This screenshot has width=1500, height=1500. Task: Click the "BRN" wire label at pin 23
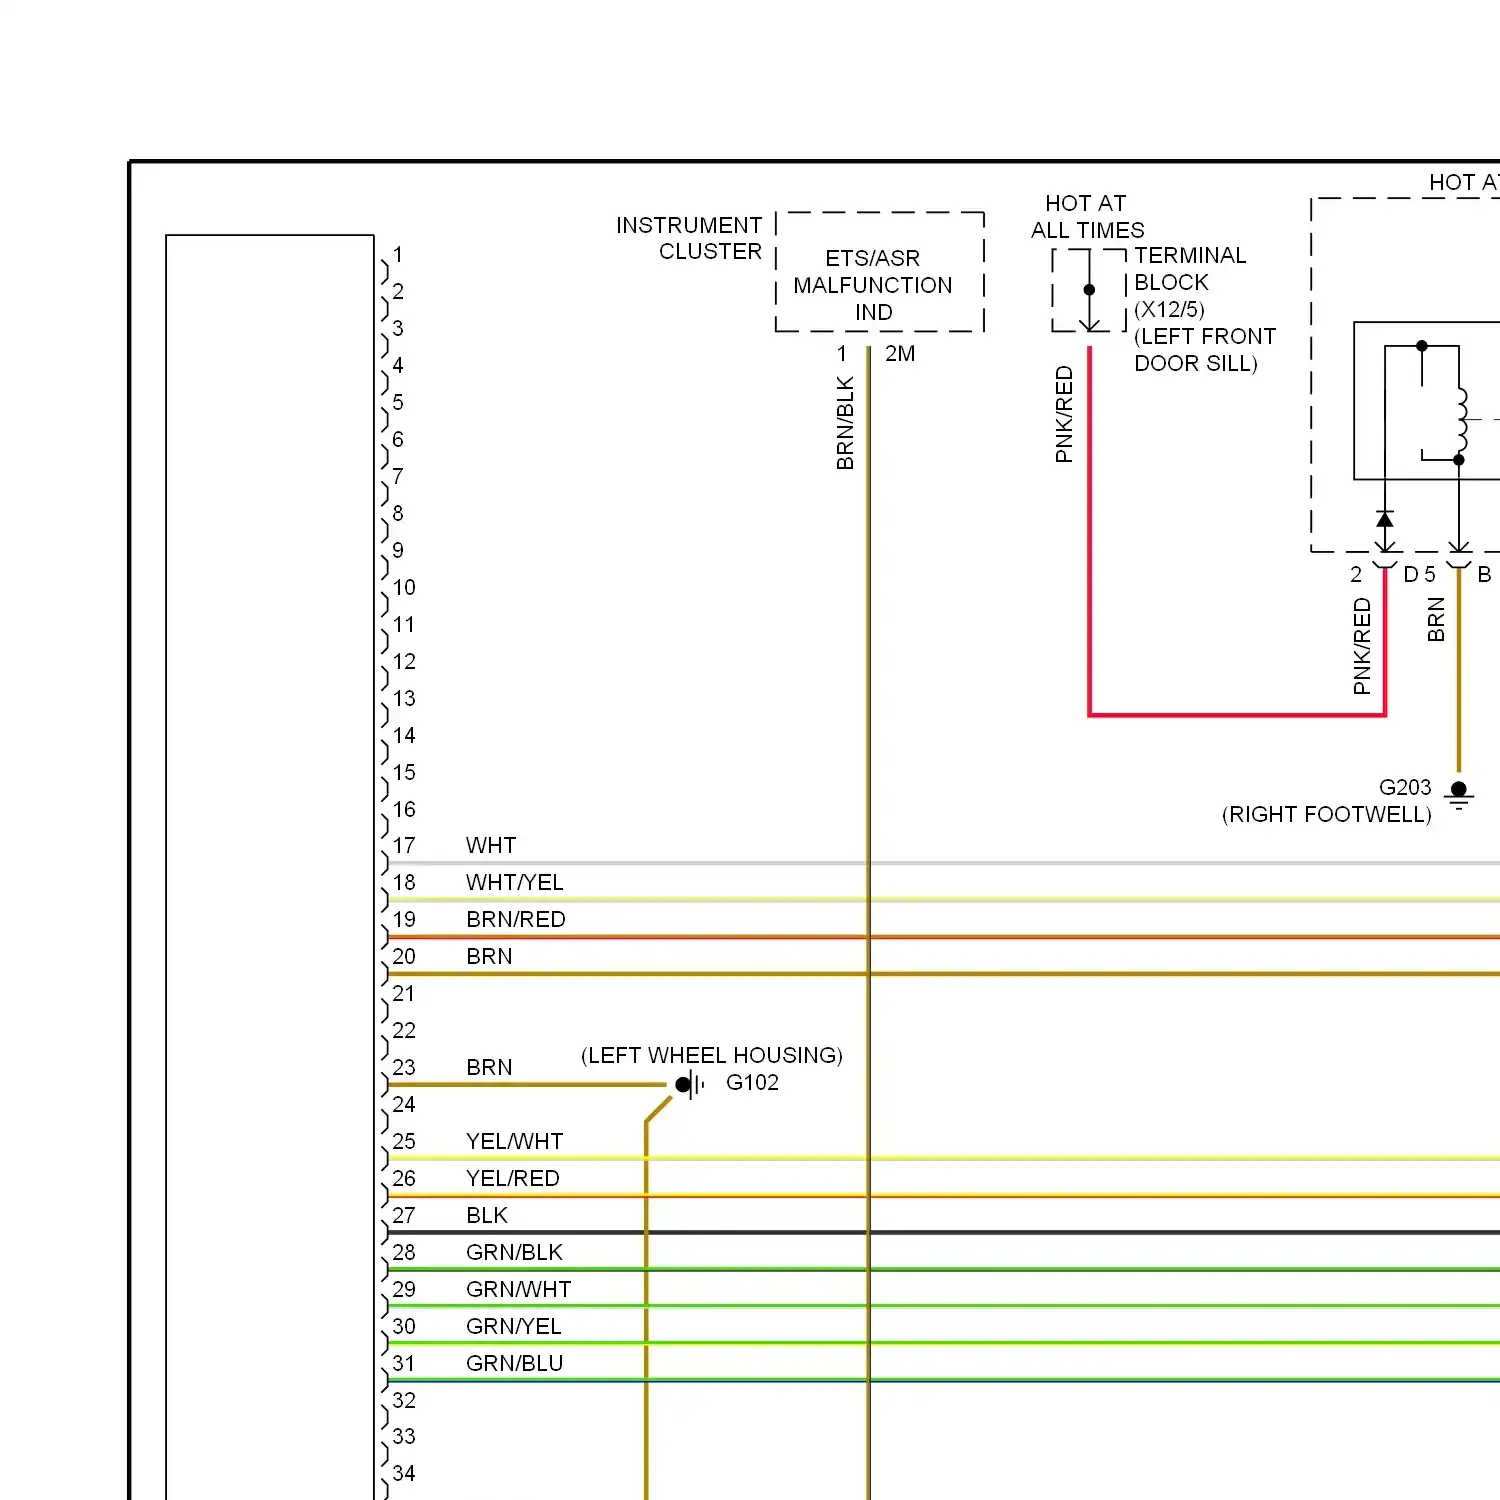click(489, 1067)
